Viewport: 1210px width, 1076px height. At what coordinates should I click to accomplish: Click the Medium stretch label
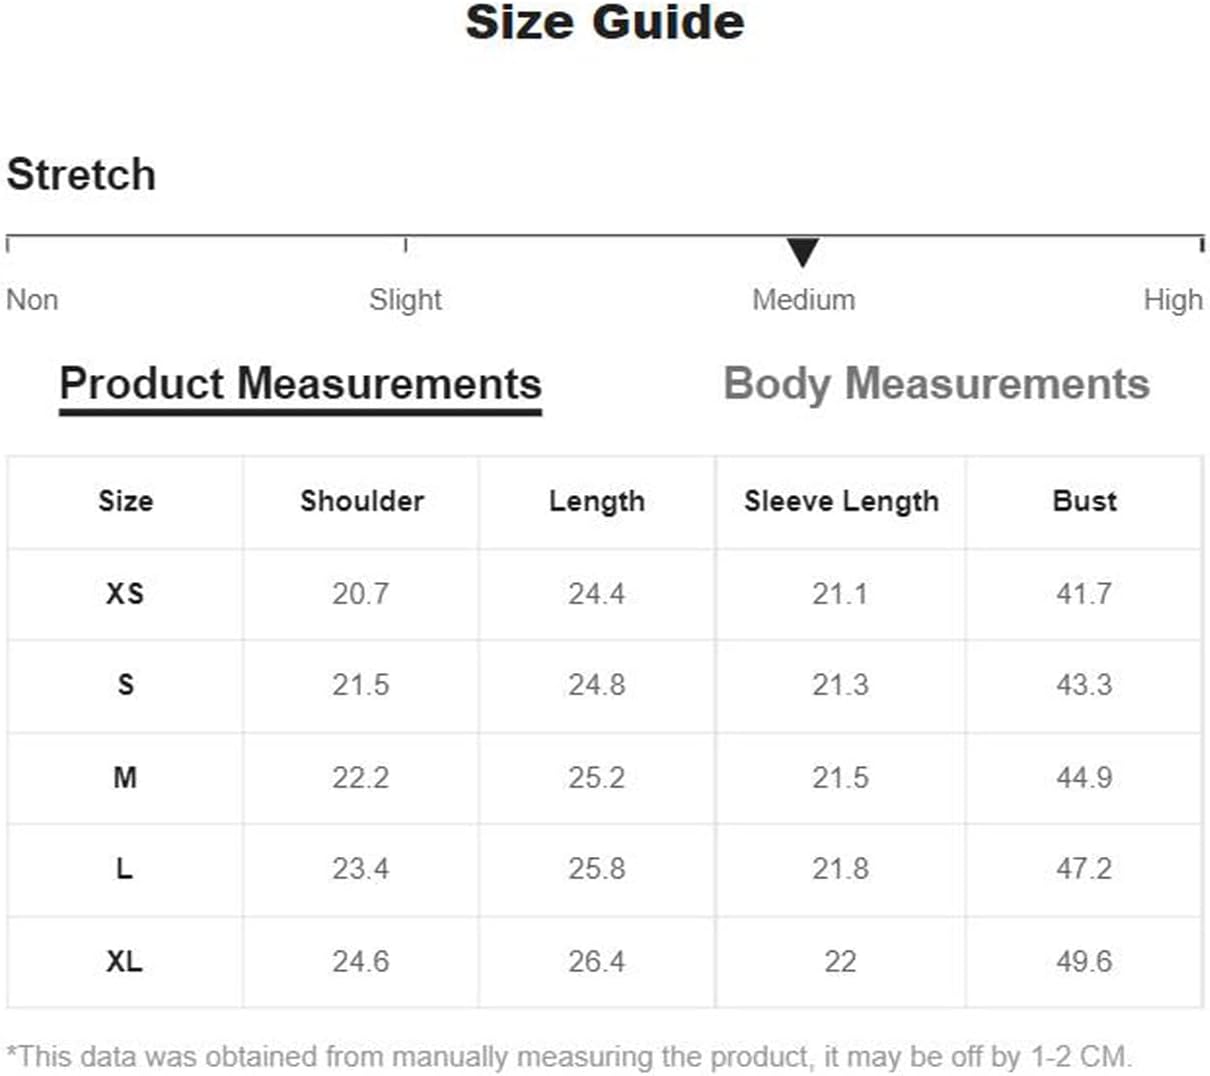point(804,299)
